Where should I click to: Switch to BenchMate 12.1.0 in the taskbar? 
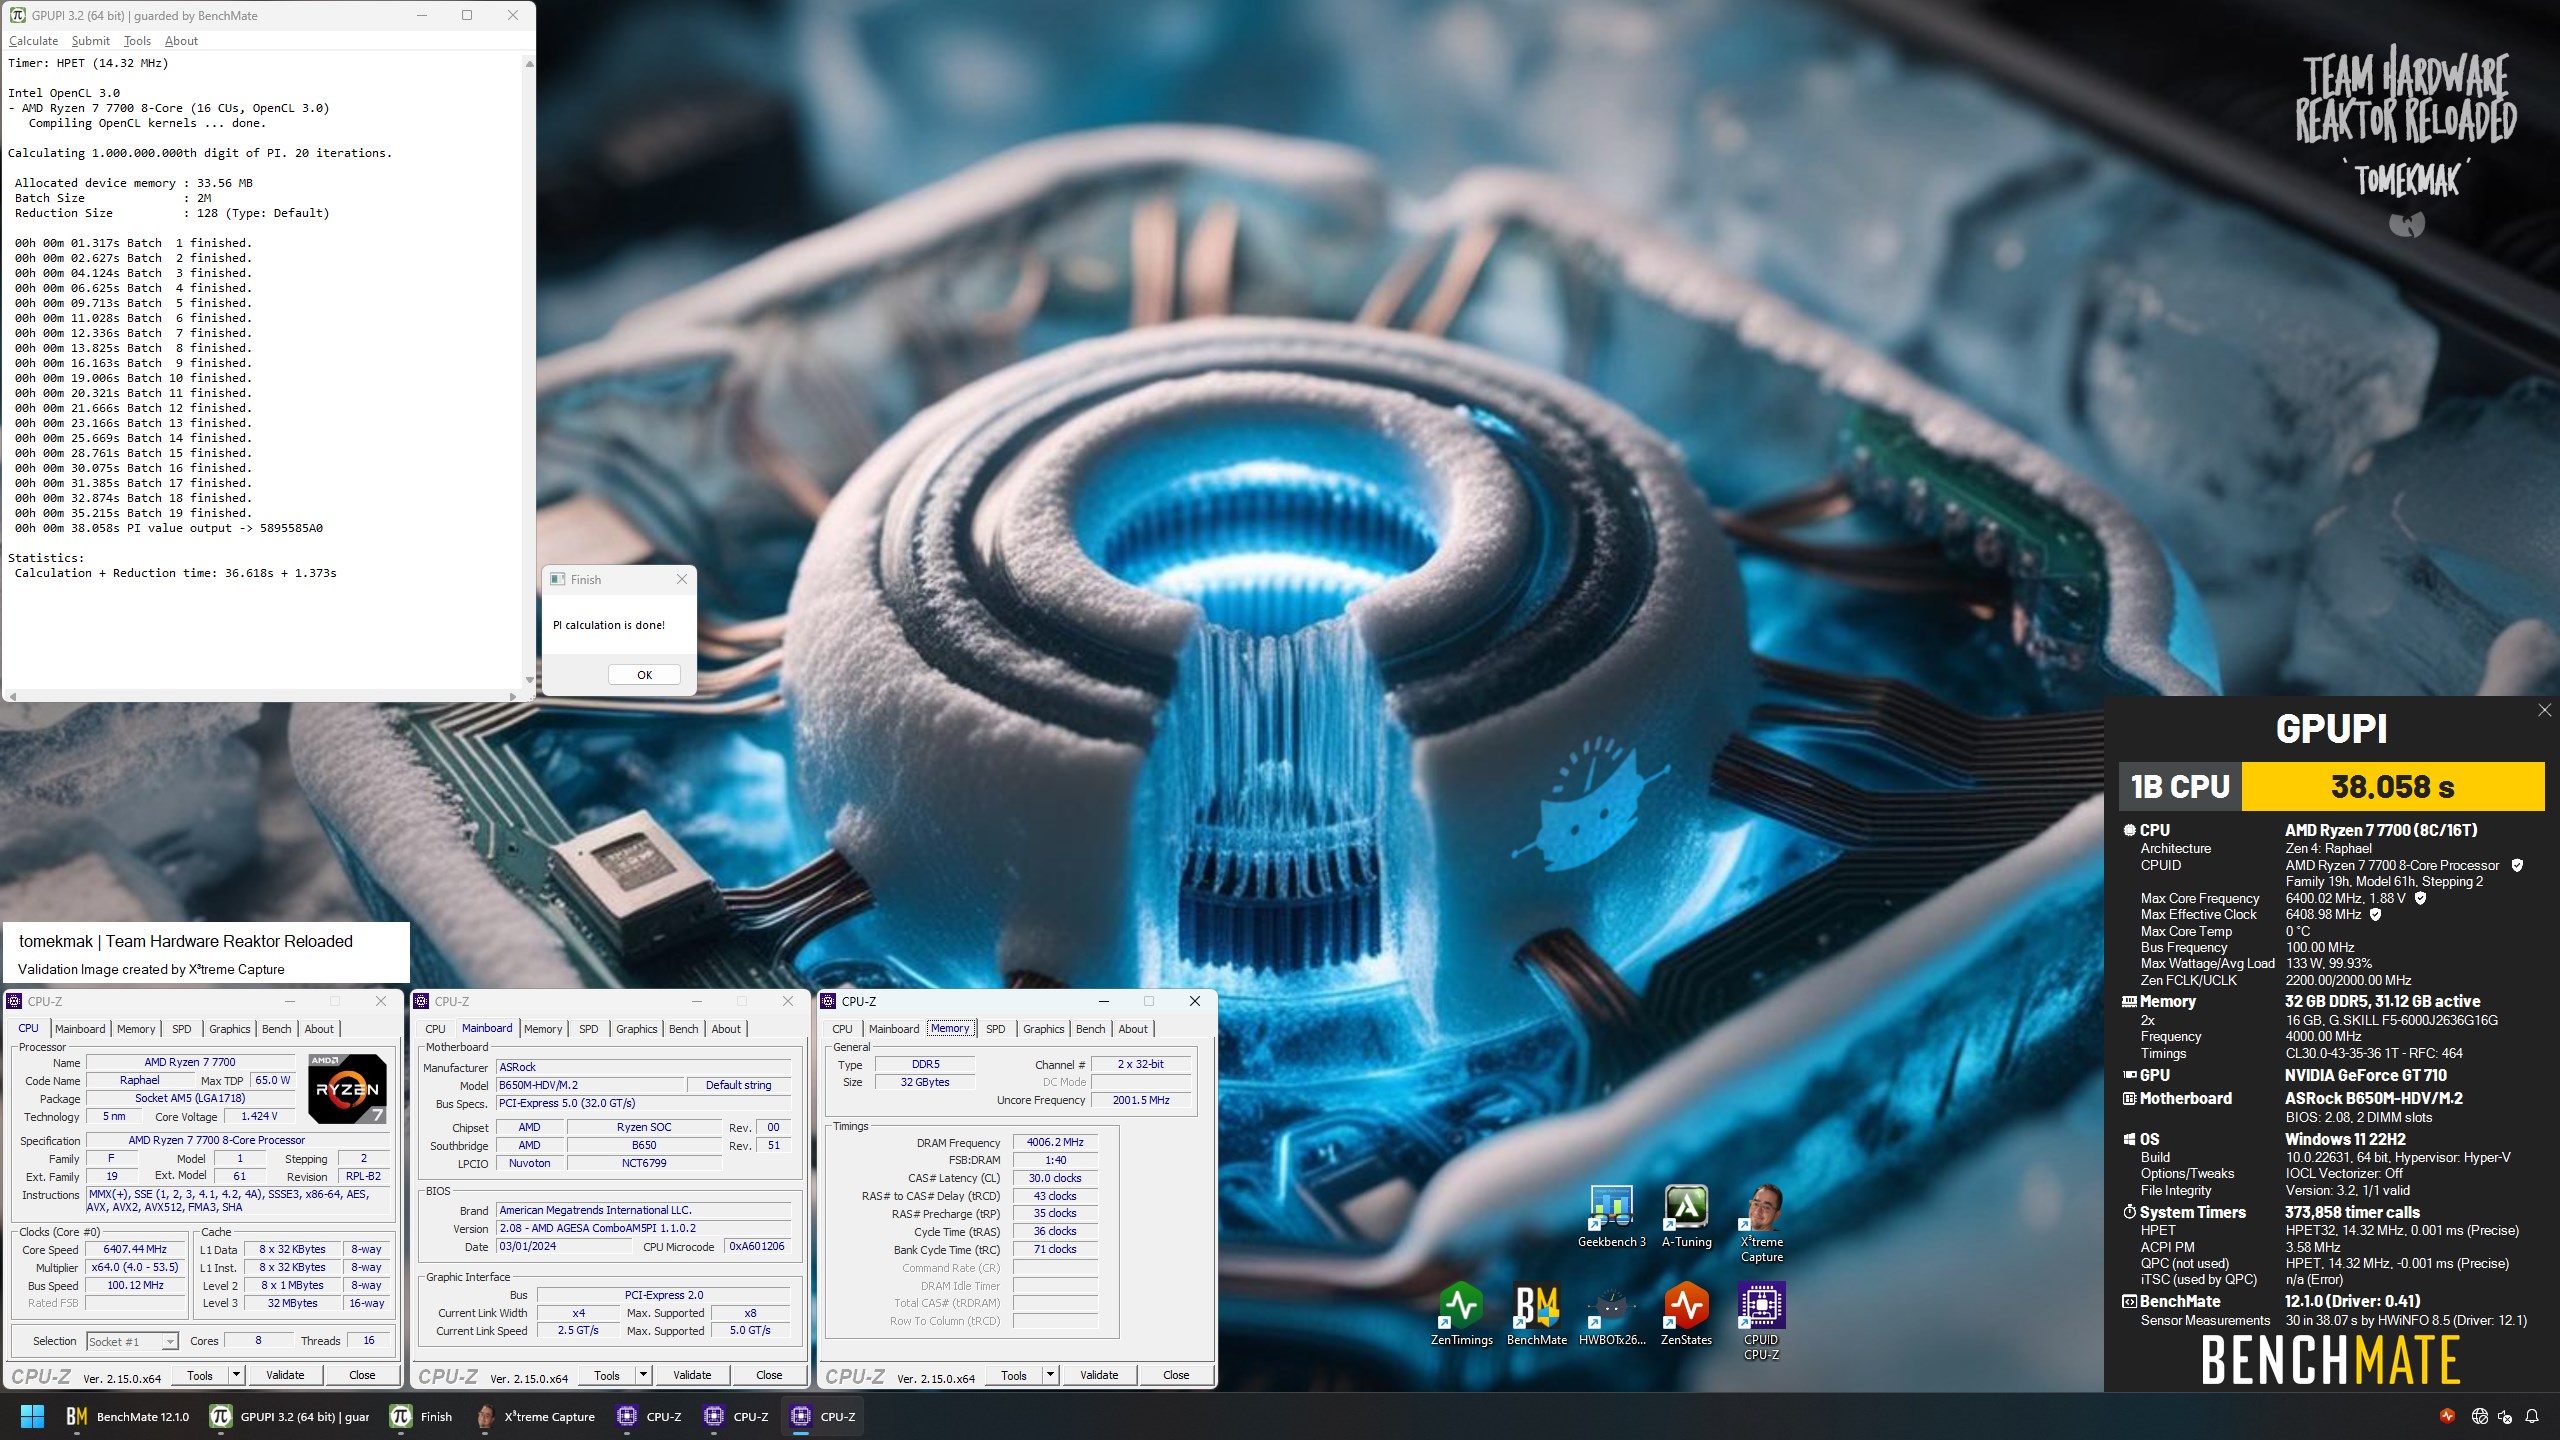pyautogui.click(x=127, y=1416)
